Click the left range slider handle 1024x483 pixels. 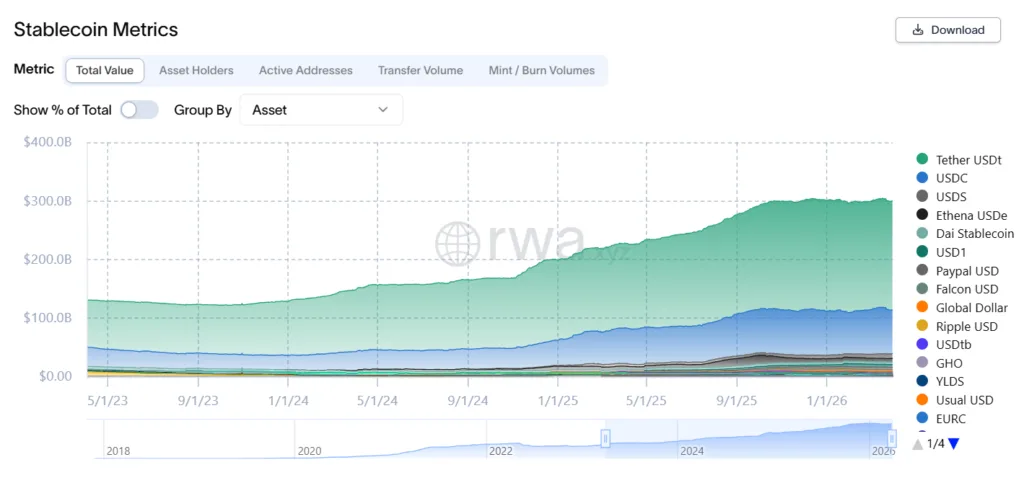pyautogui.click(x=605, y=438)
